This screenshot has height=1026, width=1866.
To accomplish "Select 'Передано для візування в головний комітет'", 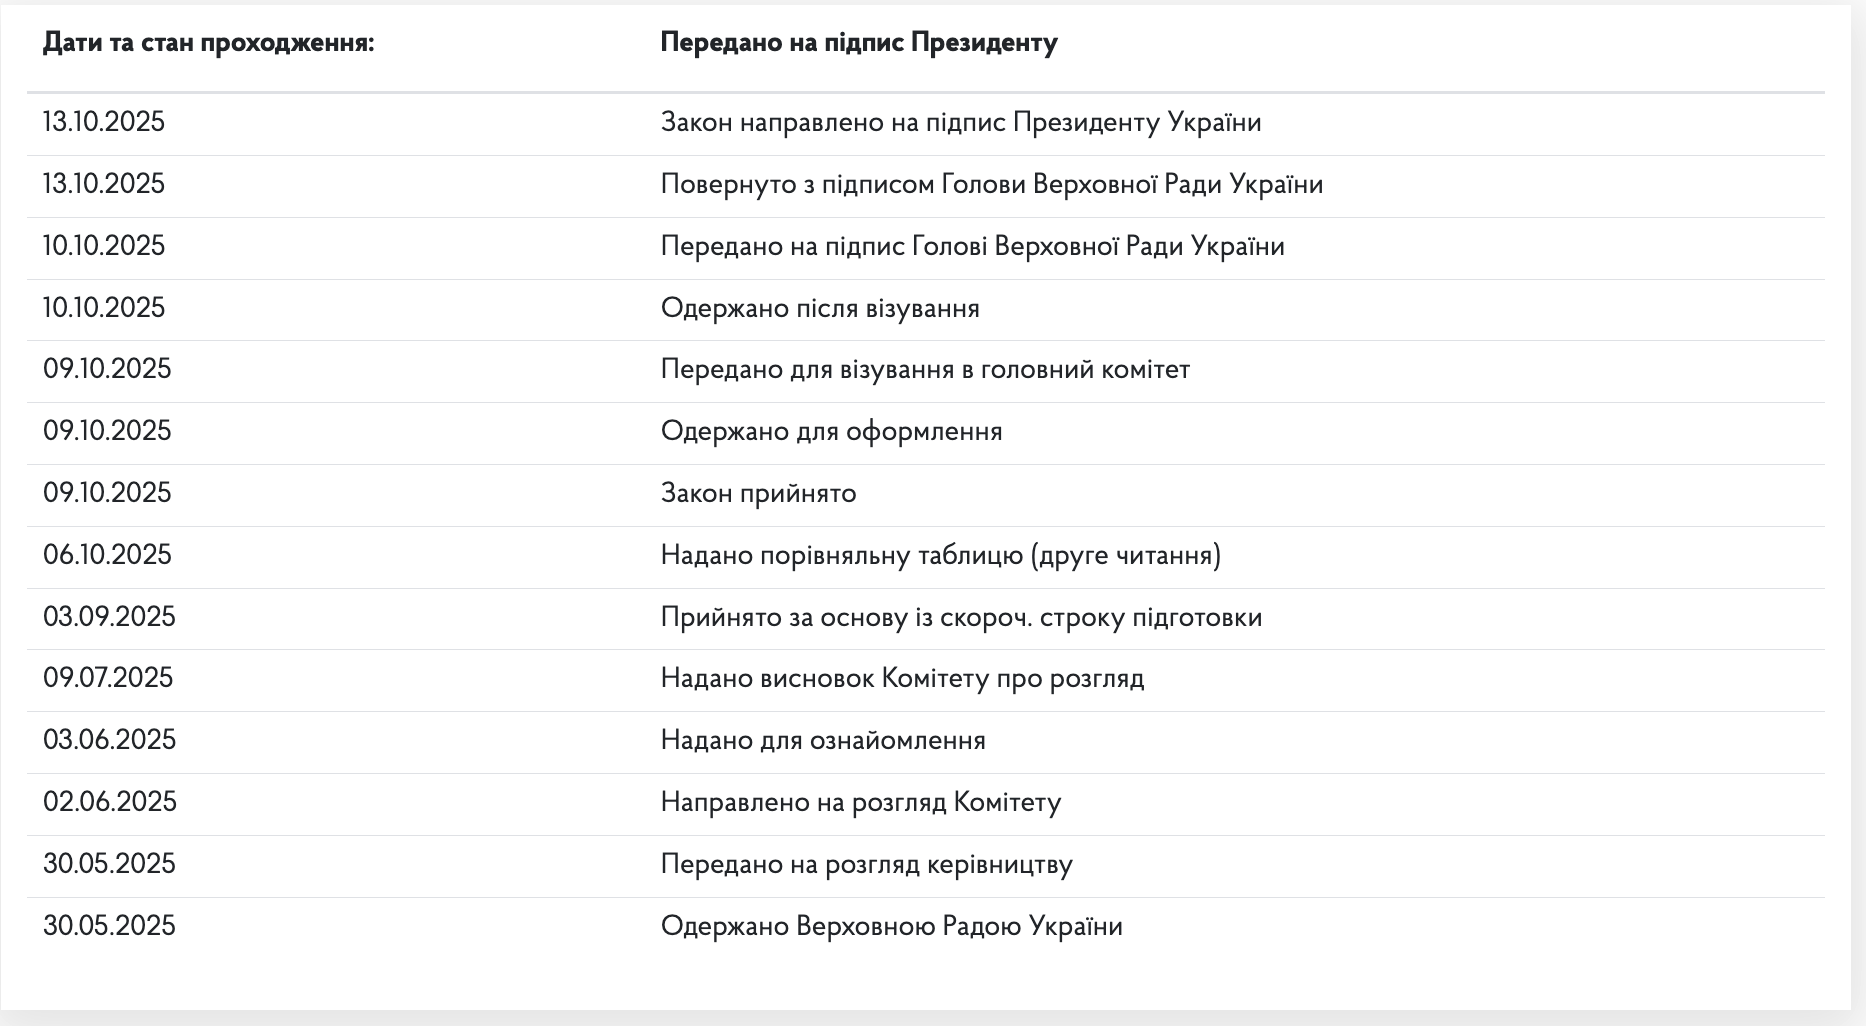I will [x=925, y=370].
